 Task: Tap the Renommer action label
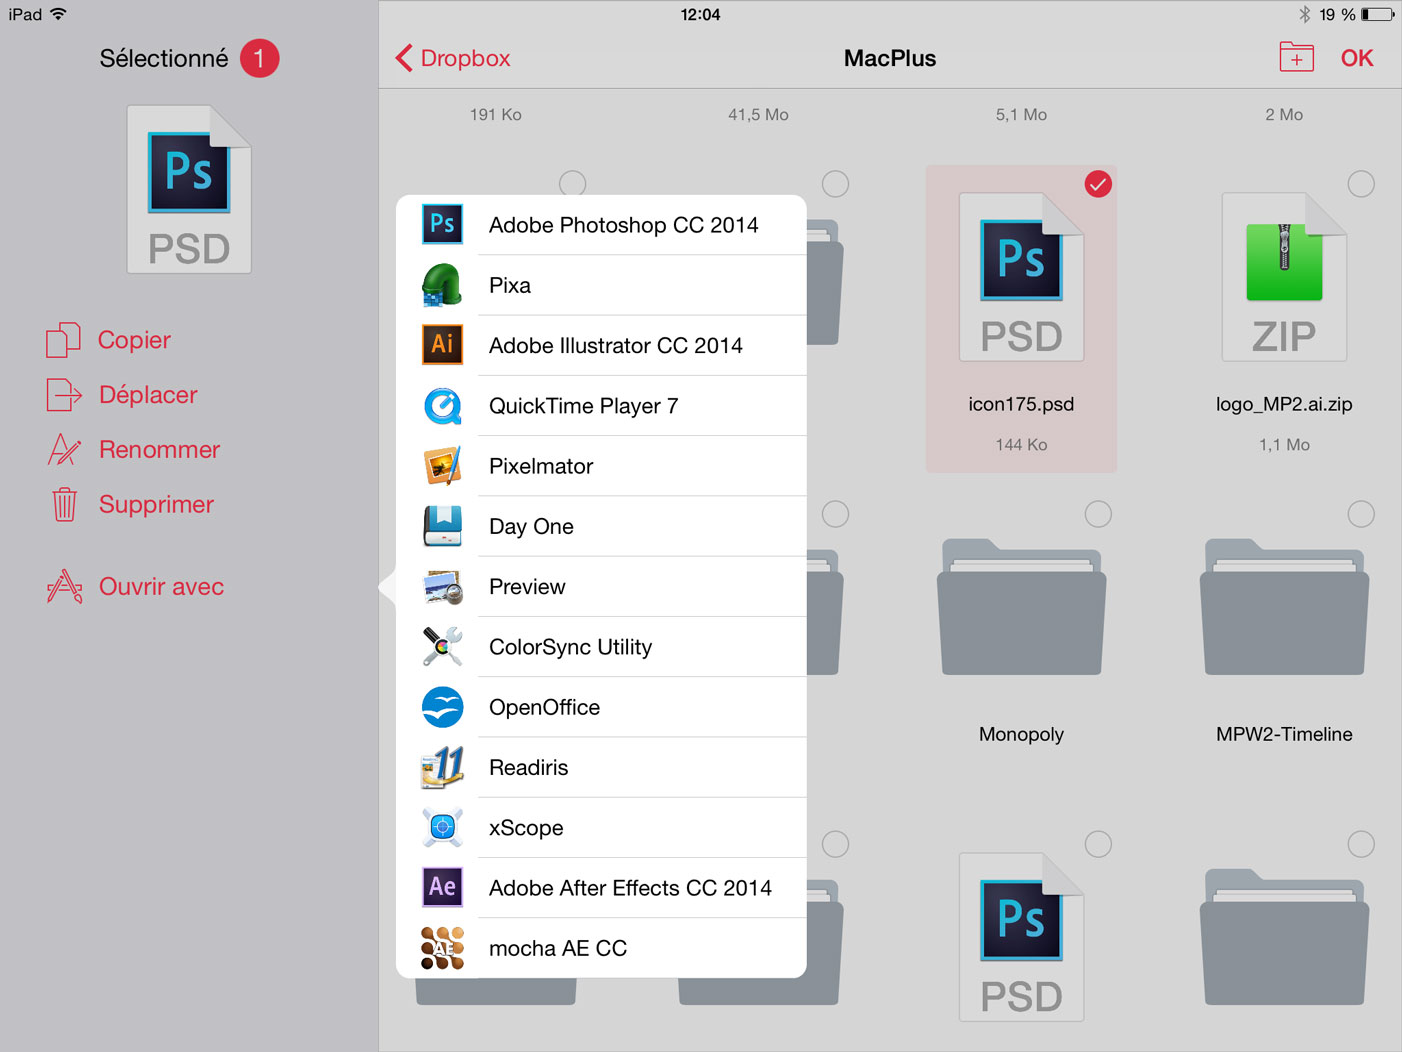159,450
